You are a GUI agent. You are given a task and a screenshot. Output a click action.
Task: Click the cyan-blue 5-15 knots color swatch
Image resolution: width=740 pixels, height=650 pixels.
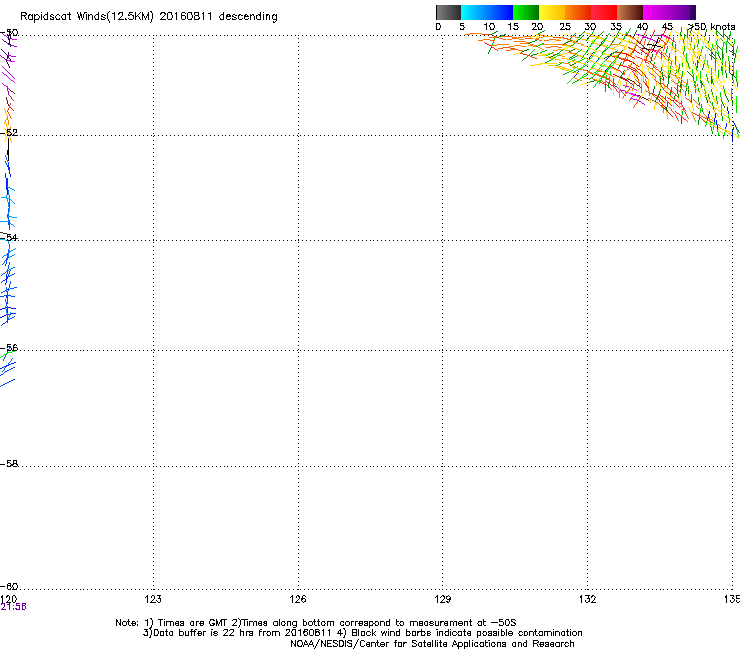pyautogui.click(x=487, y=12)
